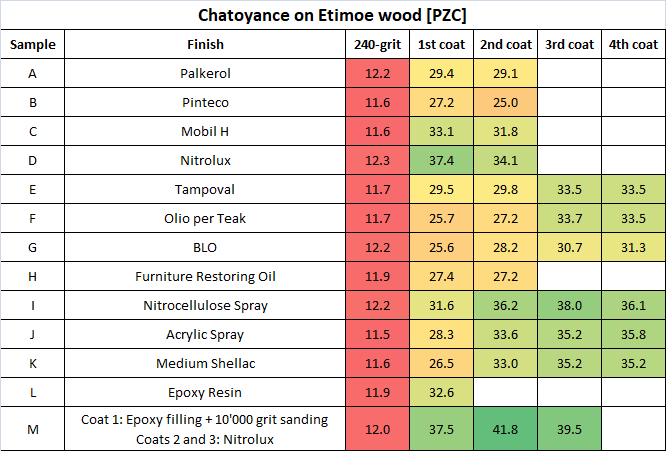
Task: Click the "25.6" value for BLO
Action: click(x=441, y=247)
